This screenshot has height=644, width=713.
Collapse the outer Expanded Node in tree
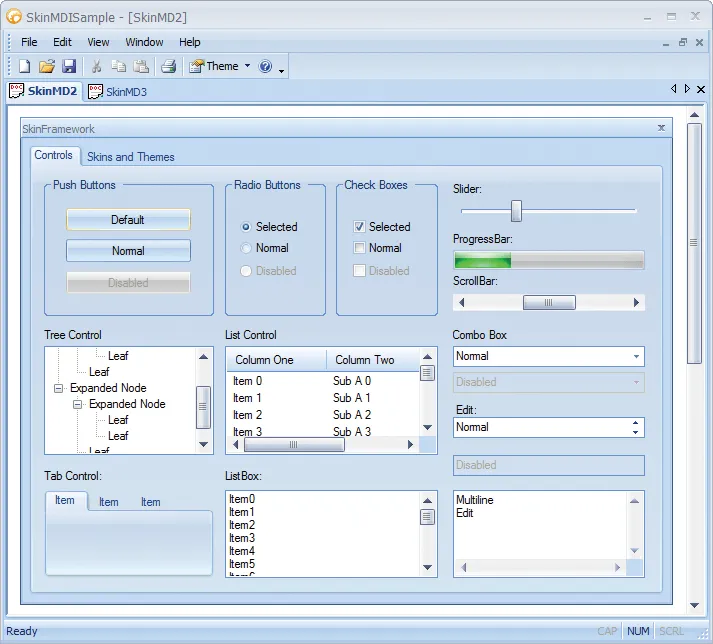58,388
